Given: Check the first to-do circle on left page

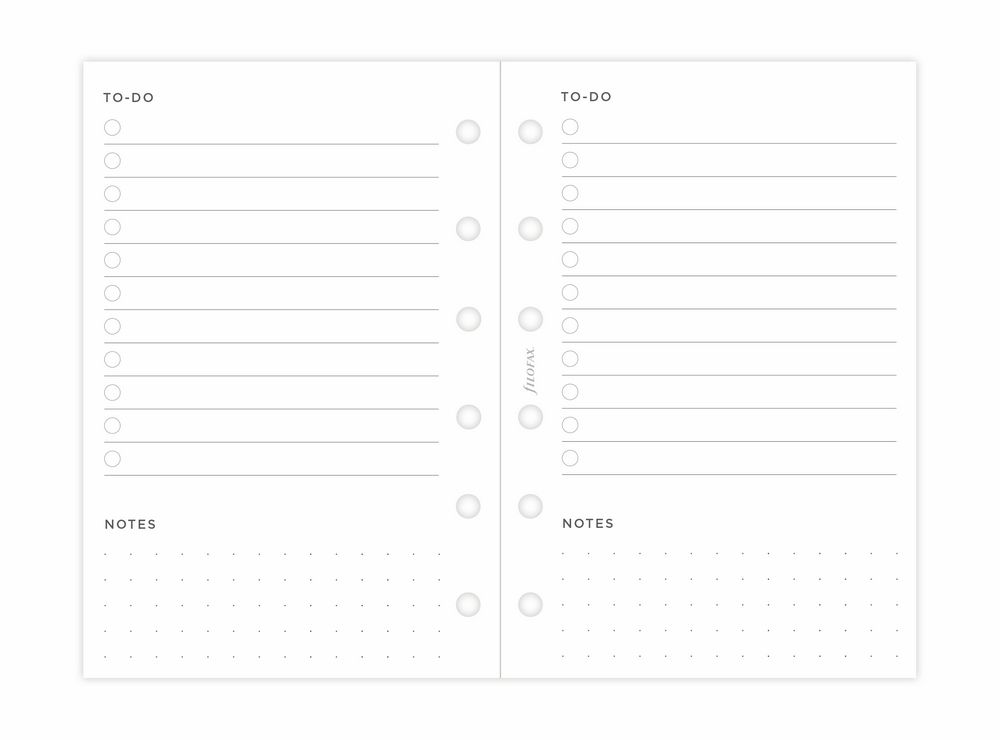Looking at the screenshot, I should (x=112, y=128).
